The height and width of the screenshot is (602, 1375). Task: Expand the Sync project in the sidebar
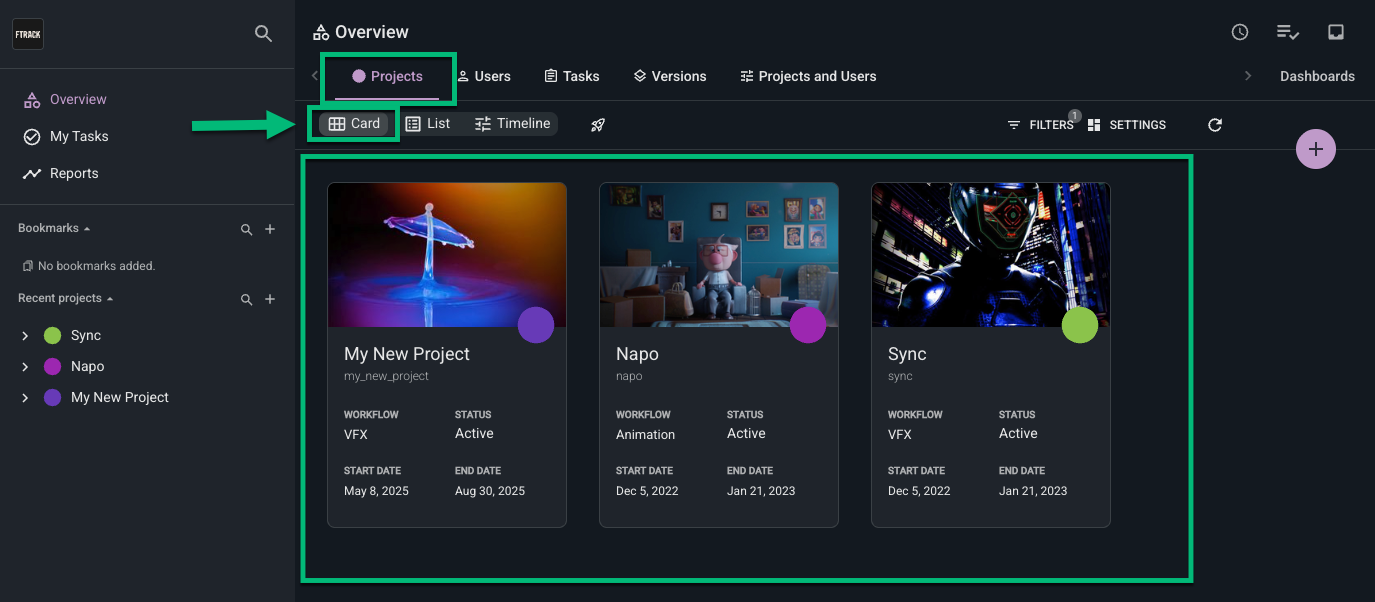(26, 336)
